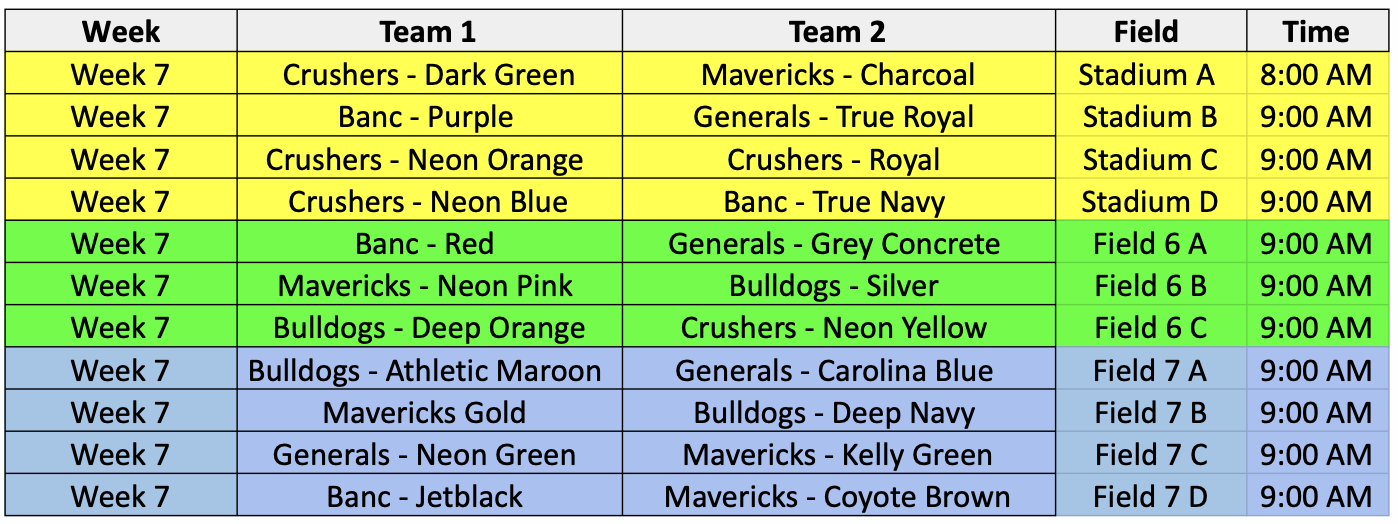
Task: Select the Field 6 C cell
Action: (1150, 328)
